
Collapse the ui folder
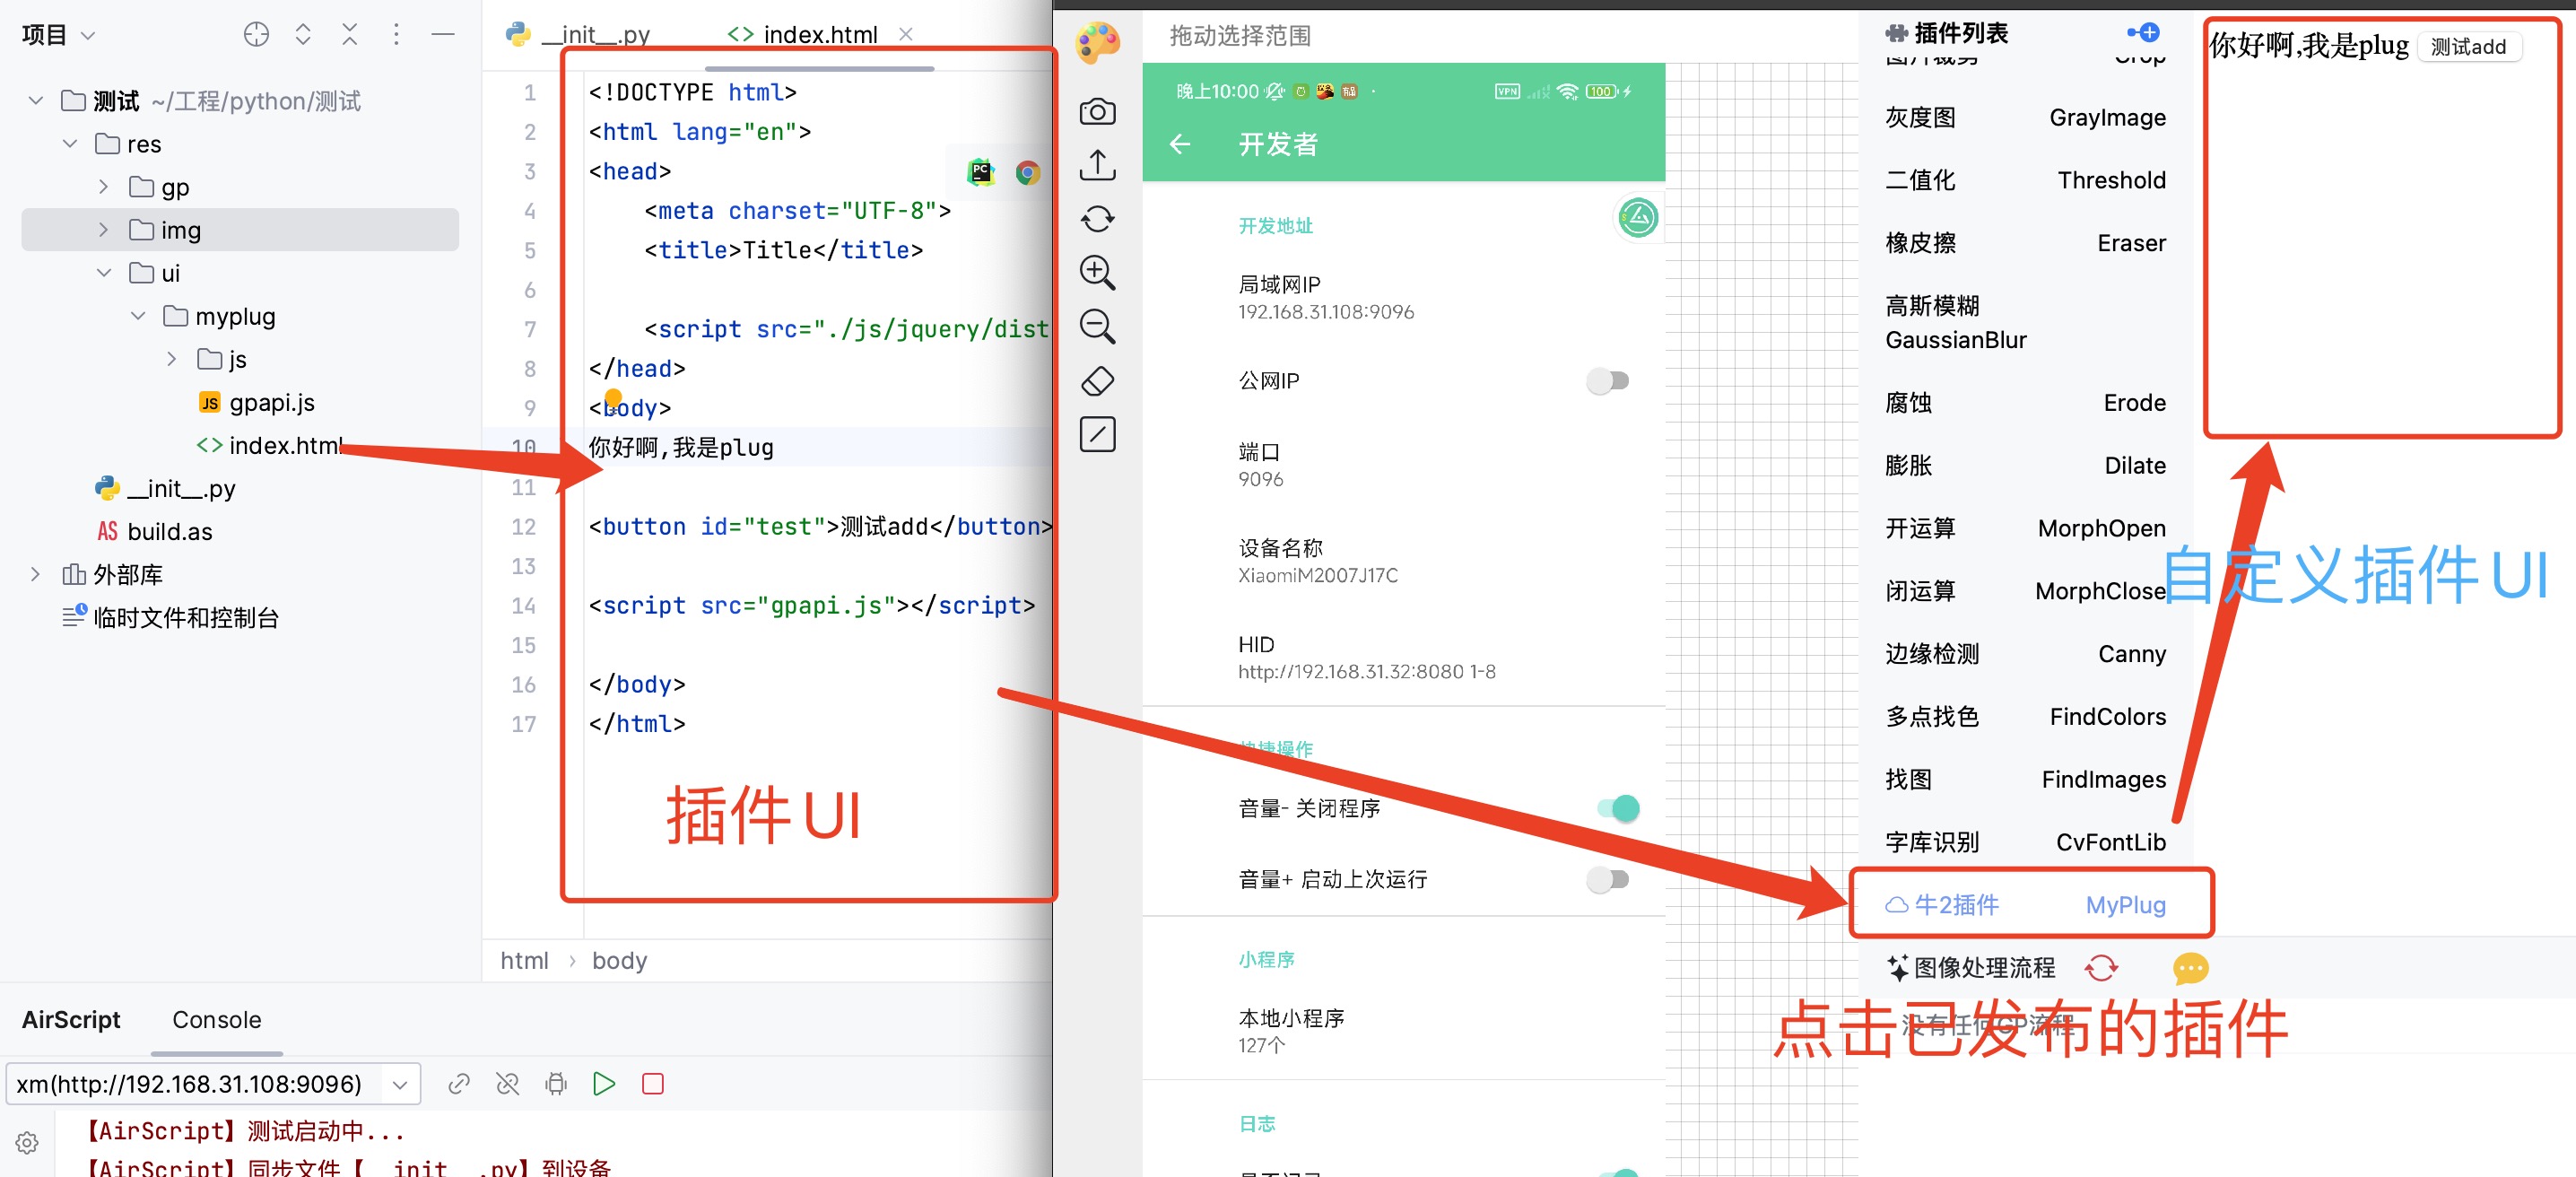click(104, 273)
